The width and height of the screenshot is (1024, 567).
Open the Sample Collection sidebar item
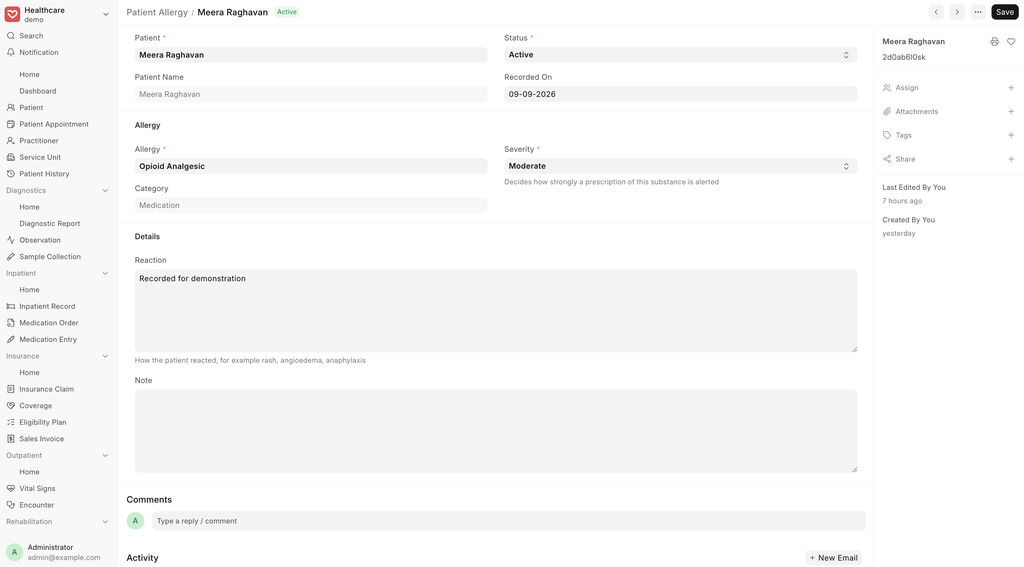click(x=50, y=257)
